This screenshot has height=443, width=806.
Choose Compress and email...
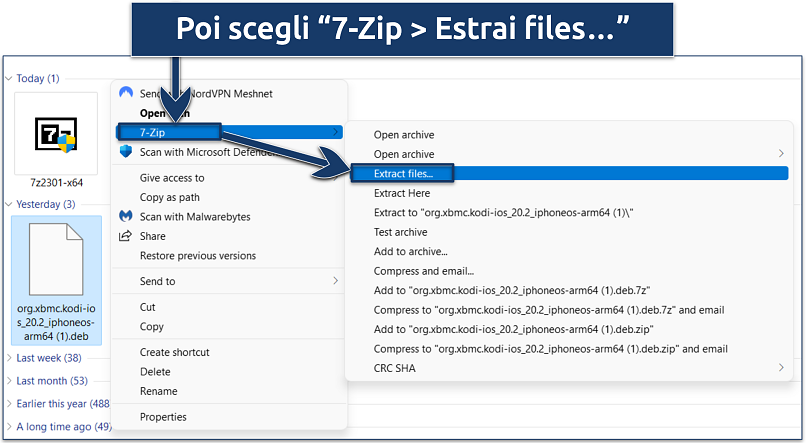[424, 271]
